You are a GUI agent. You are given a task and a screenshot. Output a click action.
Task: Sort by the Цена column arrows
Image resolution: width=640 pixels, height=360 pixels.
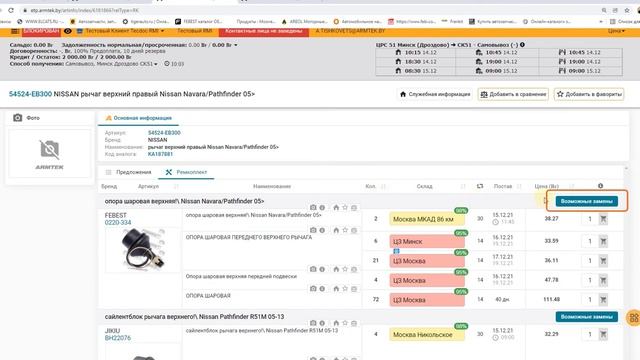pos(571,187)
